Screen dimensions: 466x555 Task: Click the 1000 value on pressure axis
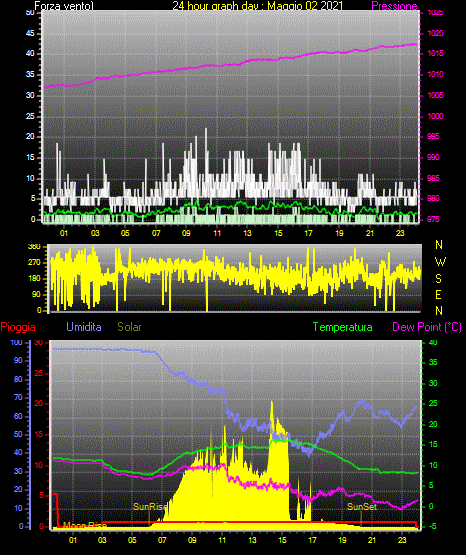435,116
